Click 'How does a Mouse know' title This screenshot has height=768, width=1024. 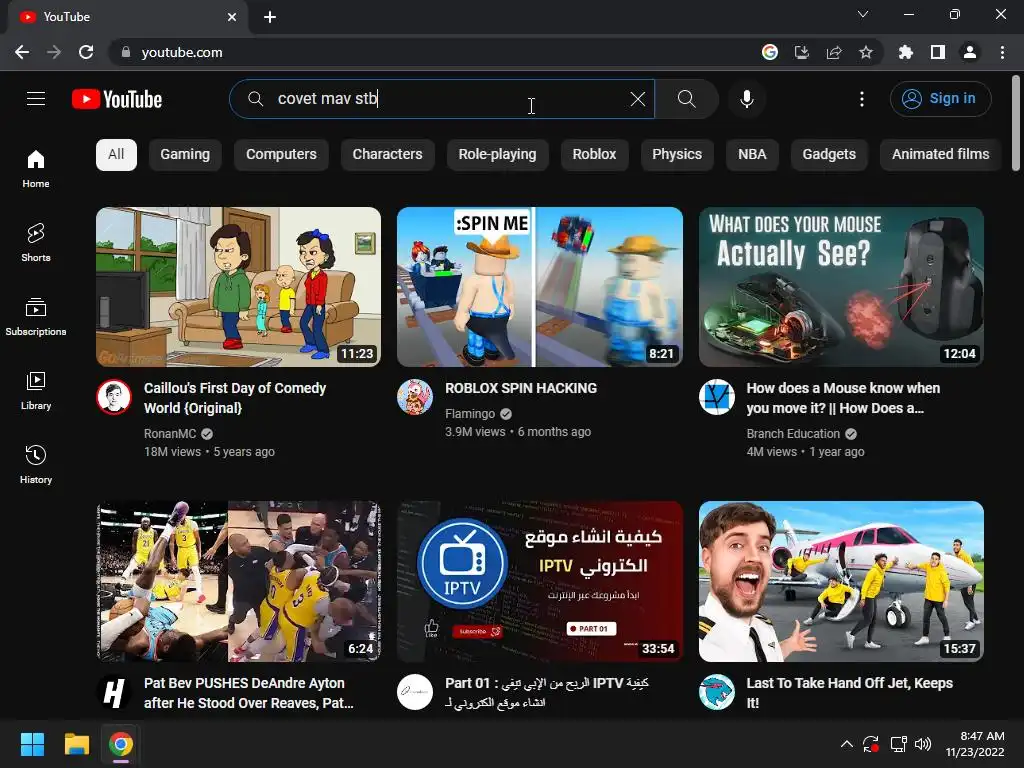coord(843,398)
